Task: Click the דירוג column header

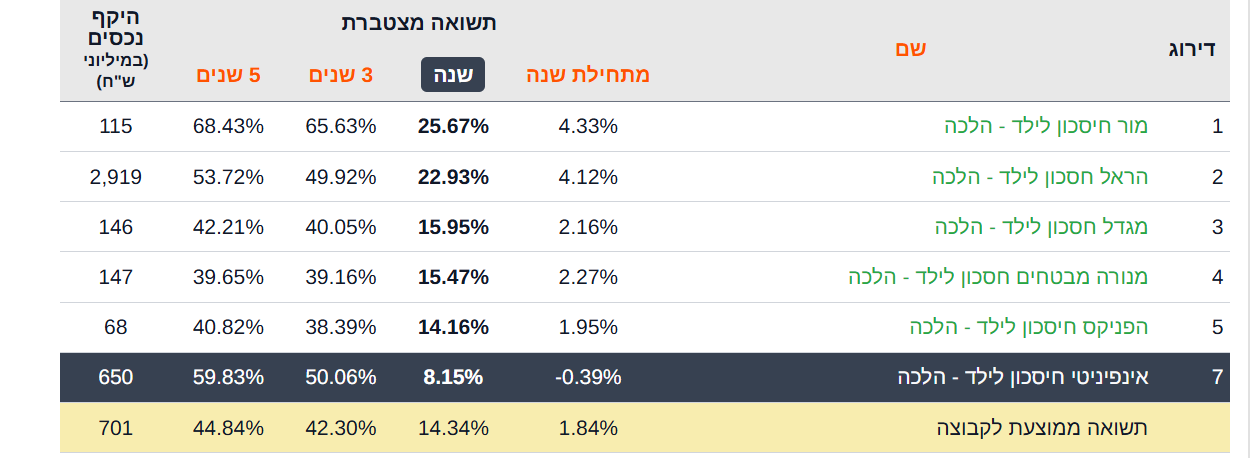Action: pyautogui.click(x=1191, y=49)
